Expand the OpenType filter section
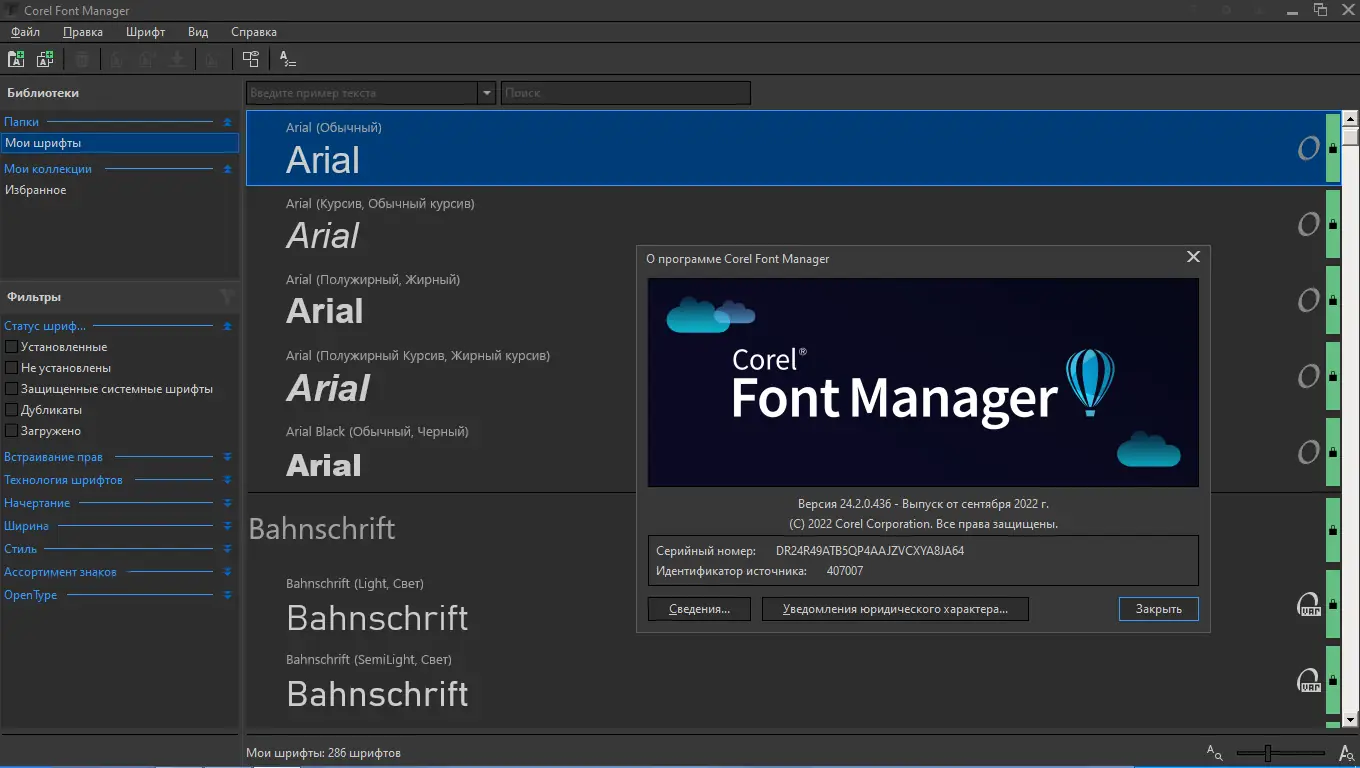The height and width of the screenshot is (768, 1360). [x=227, y=595]
